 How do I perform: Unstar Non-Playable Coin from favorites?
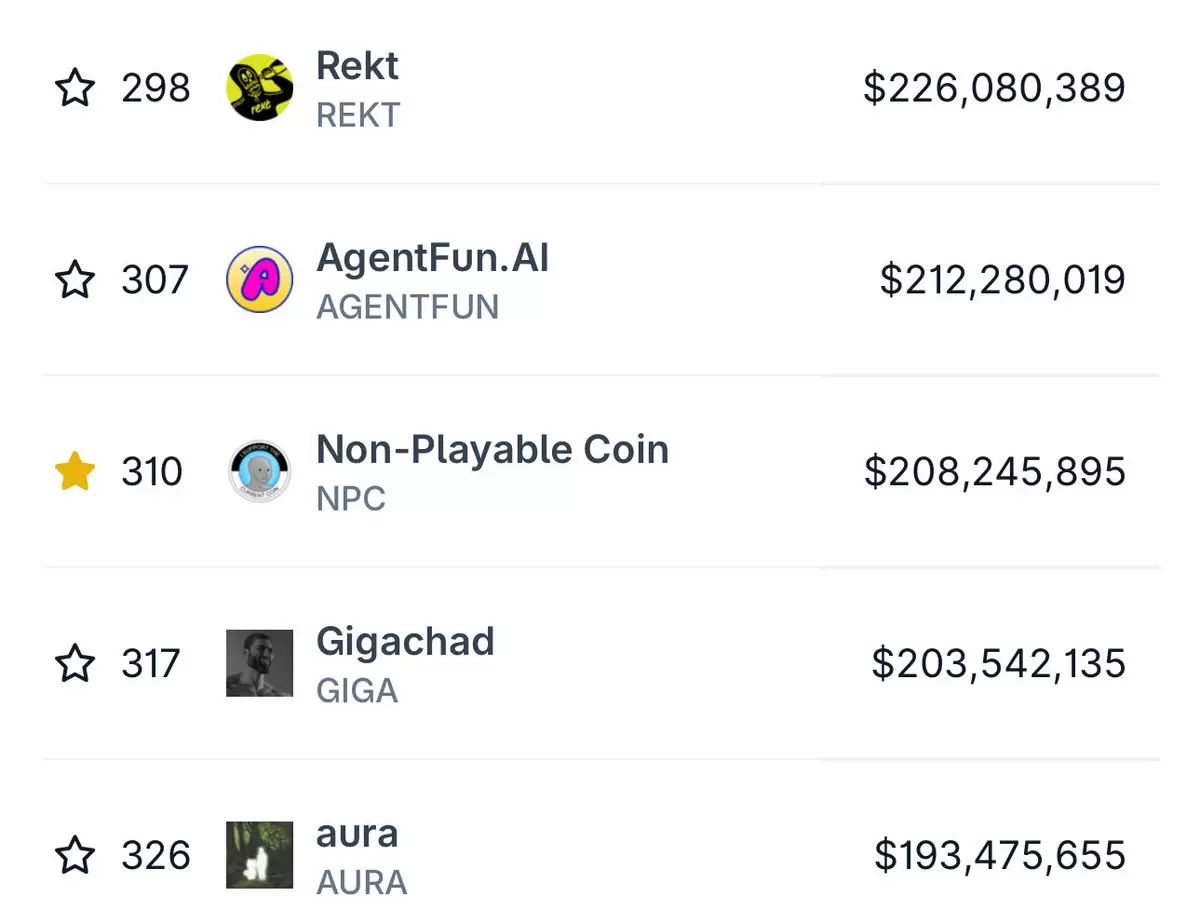(x=74, y=471)
